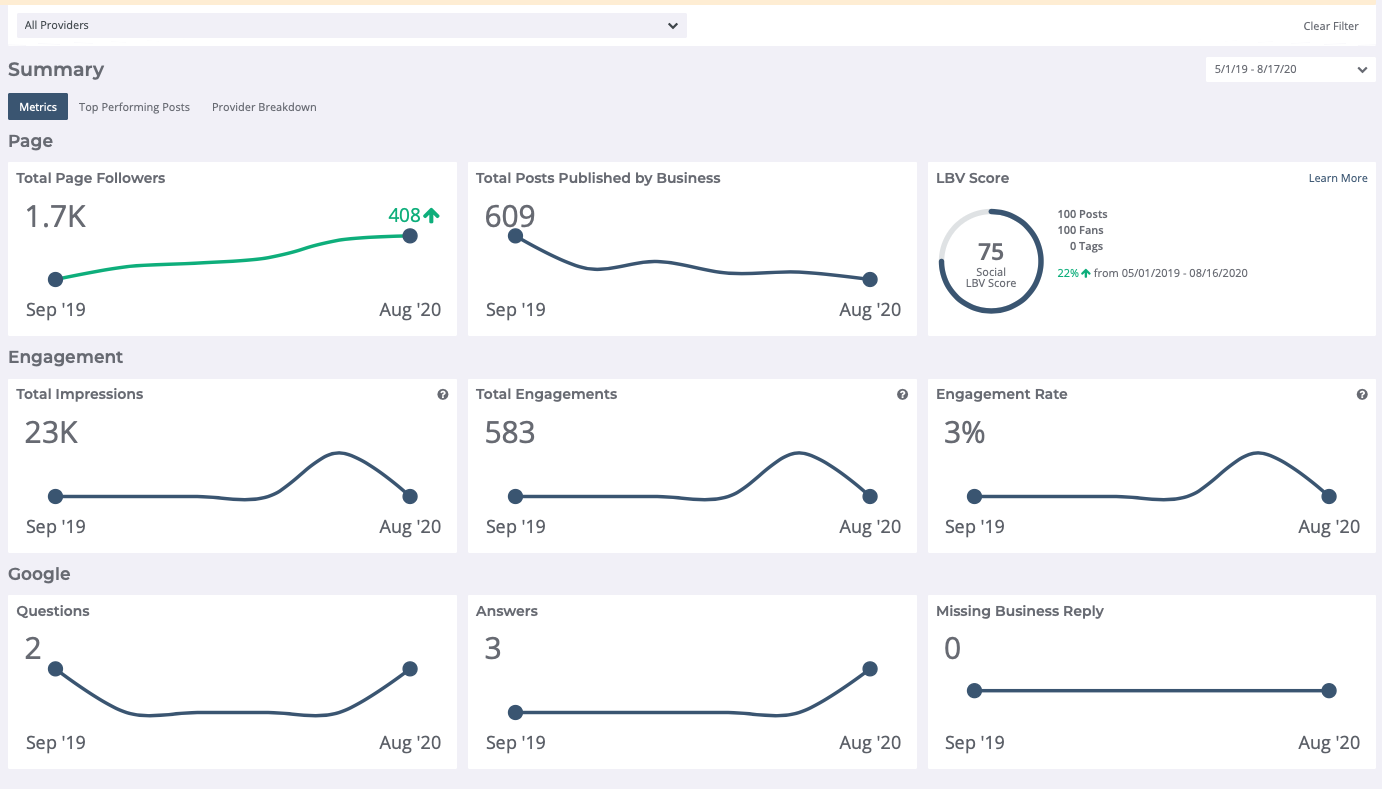Click Aug '20 point on Questions chart
This screenshot has width=1382, height=789.
coord(409,669)
